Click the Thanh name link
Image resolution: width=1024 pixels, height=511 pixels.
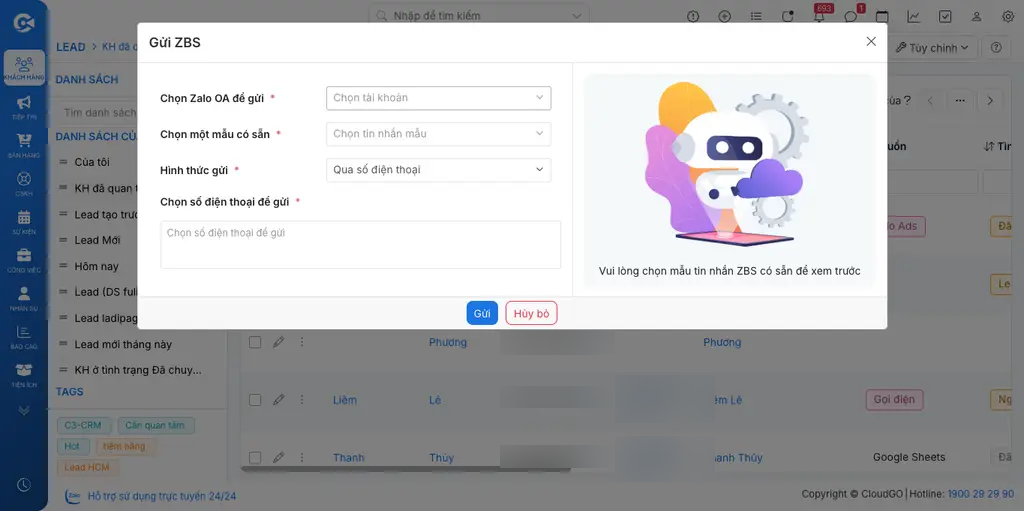pyautogui.click(x=349, y=457)
